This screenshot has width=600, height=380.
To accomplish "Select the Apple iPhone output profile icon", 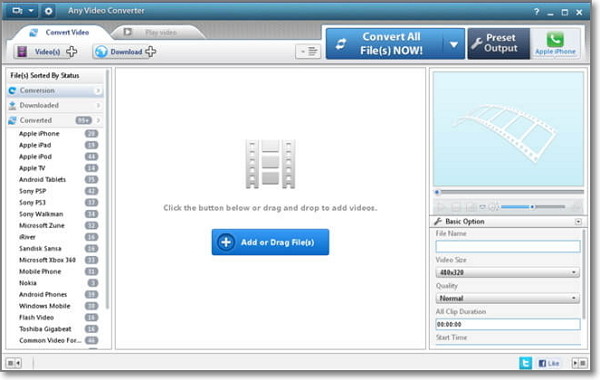I will coord(555,44).
